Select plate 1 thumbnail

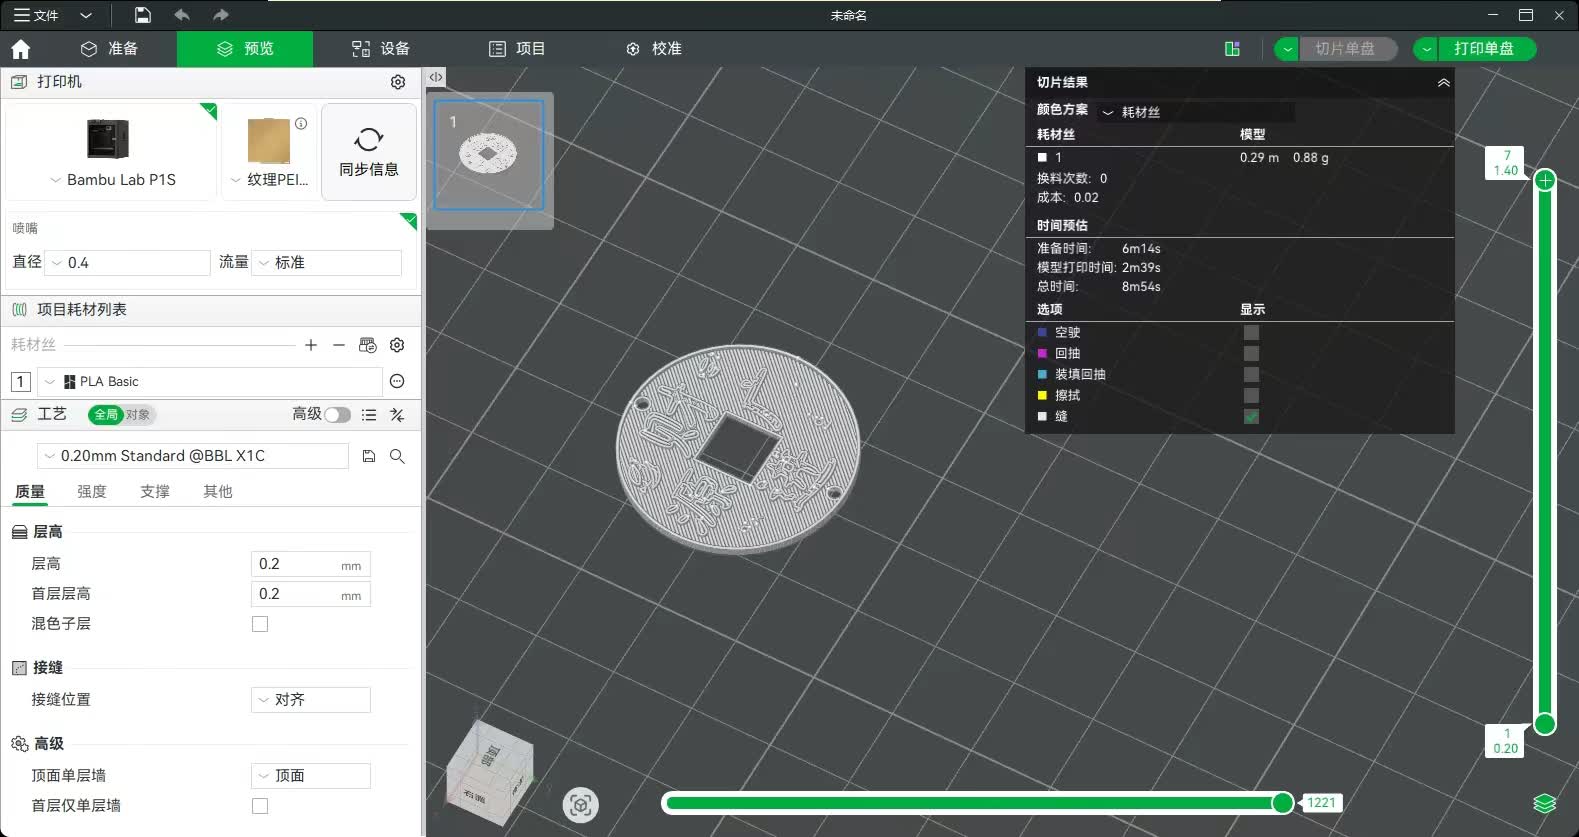click(489, 155)
